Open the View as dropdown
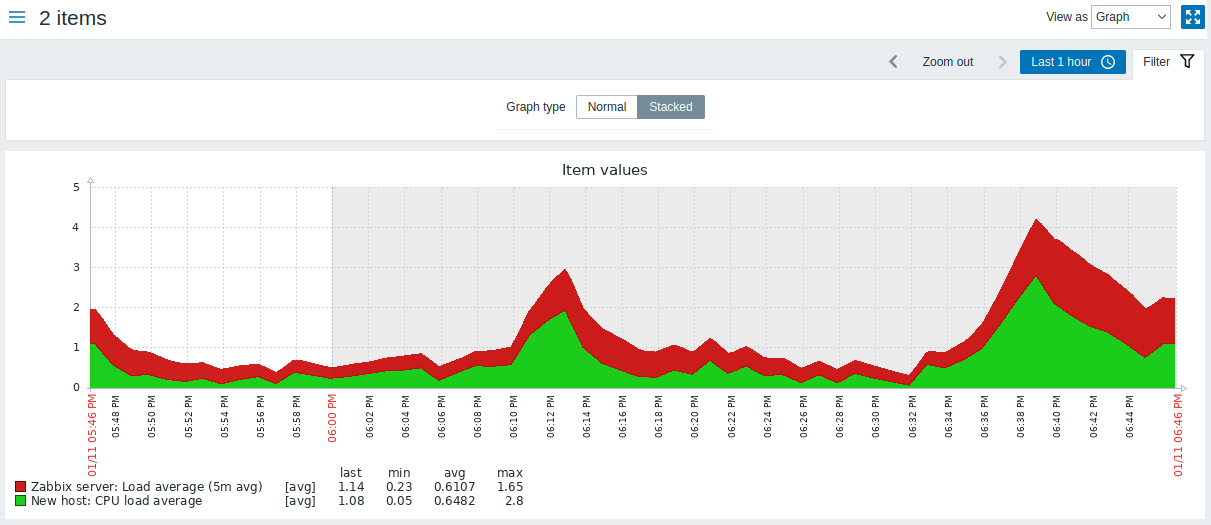This screenshot has height=525, width=1211. (1130, 17)
